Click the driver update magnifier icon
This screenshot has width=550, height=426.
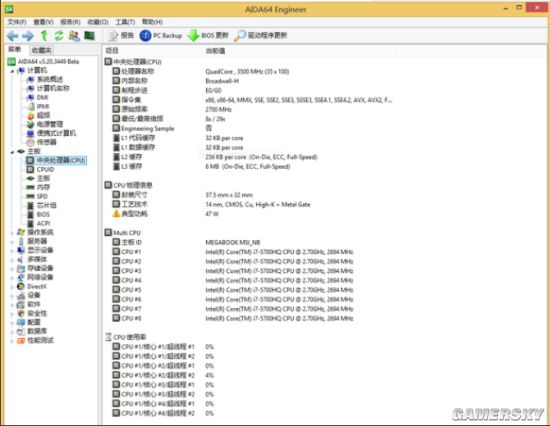click(x=240, y=35)
